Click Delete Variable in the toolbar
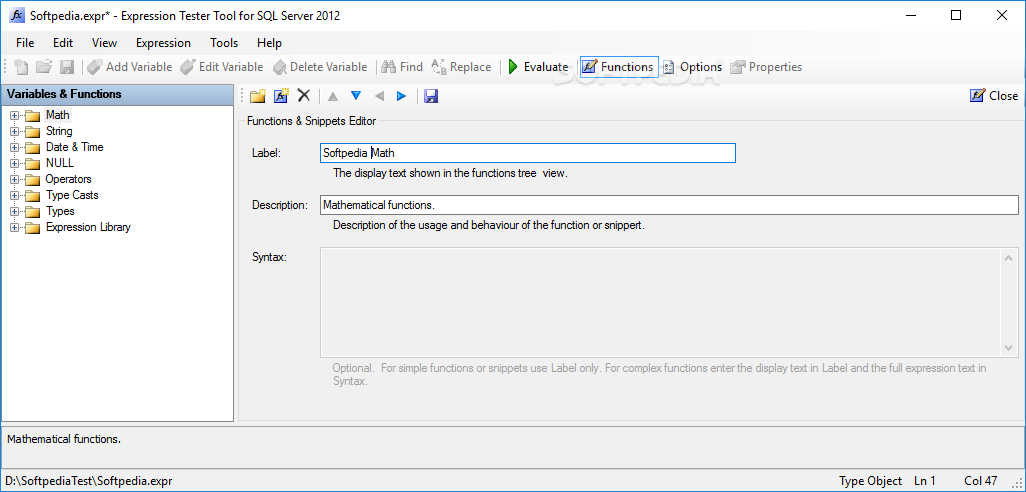Image resolution: width=1026 pixels, height=492 pixels. [x=320, y=67]
